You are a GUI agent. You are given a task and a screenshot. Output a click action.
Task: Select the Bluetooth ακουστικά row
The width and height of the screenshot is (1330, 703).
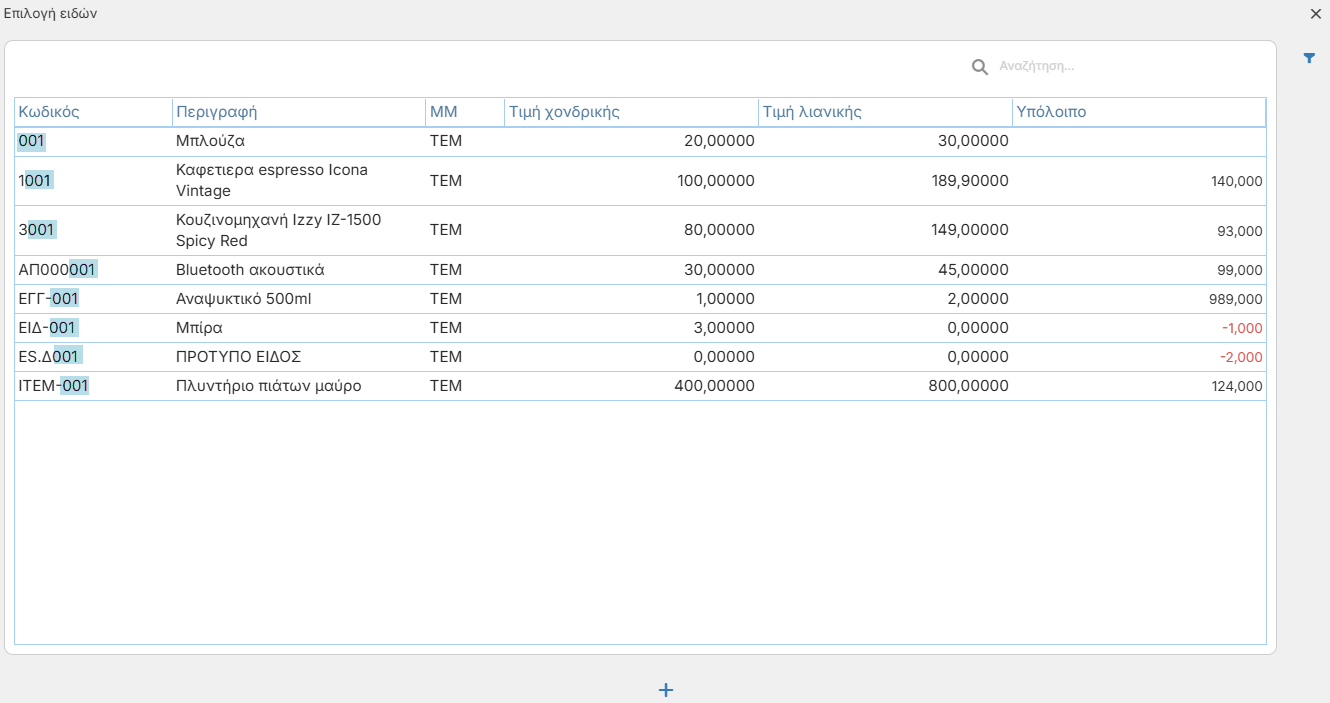(640, 270)
